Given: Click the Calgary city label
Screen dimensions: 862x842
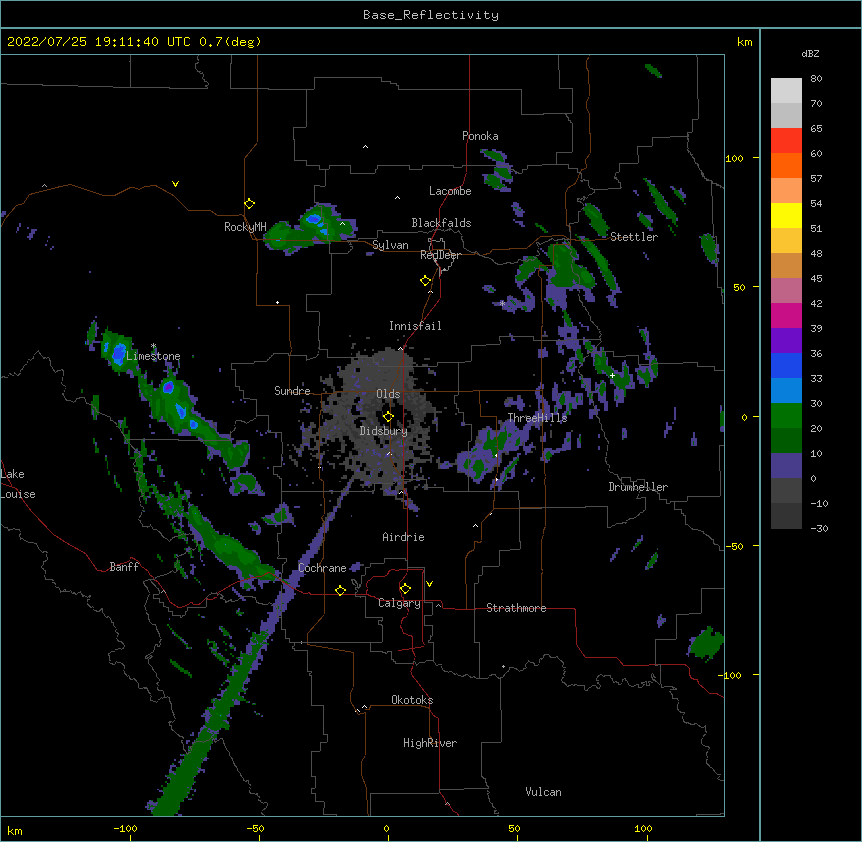Looking at the screenshot, I should click(x=400, y=603).
